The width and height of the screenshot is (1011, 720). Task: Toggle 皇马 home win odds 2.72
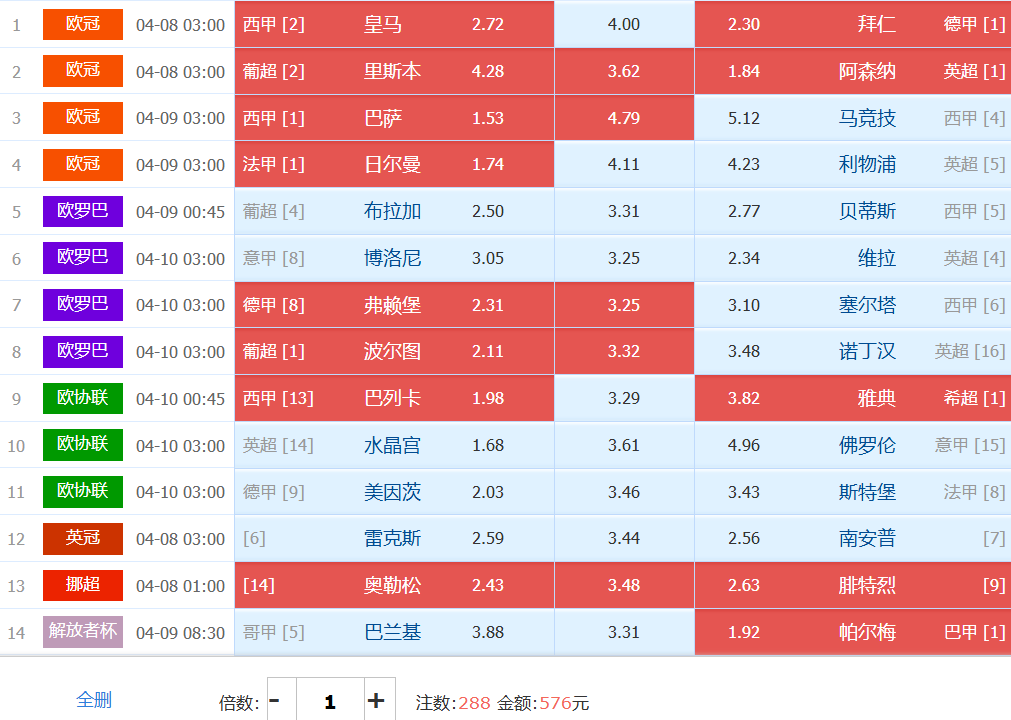pos(394,24)
